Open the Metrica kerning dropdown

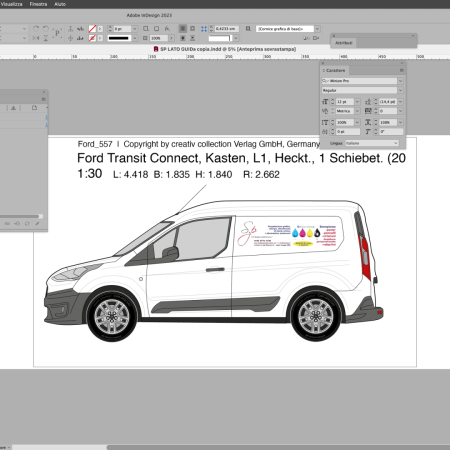point(357,111)
